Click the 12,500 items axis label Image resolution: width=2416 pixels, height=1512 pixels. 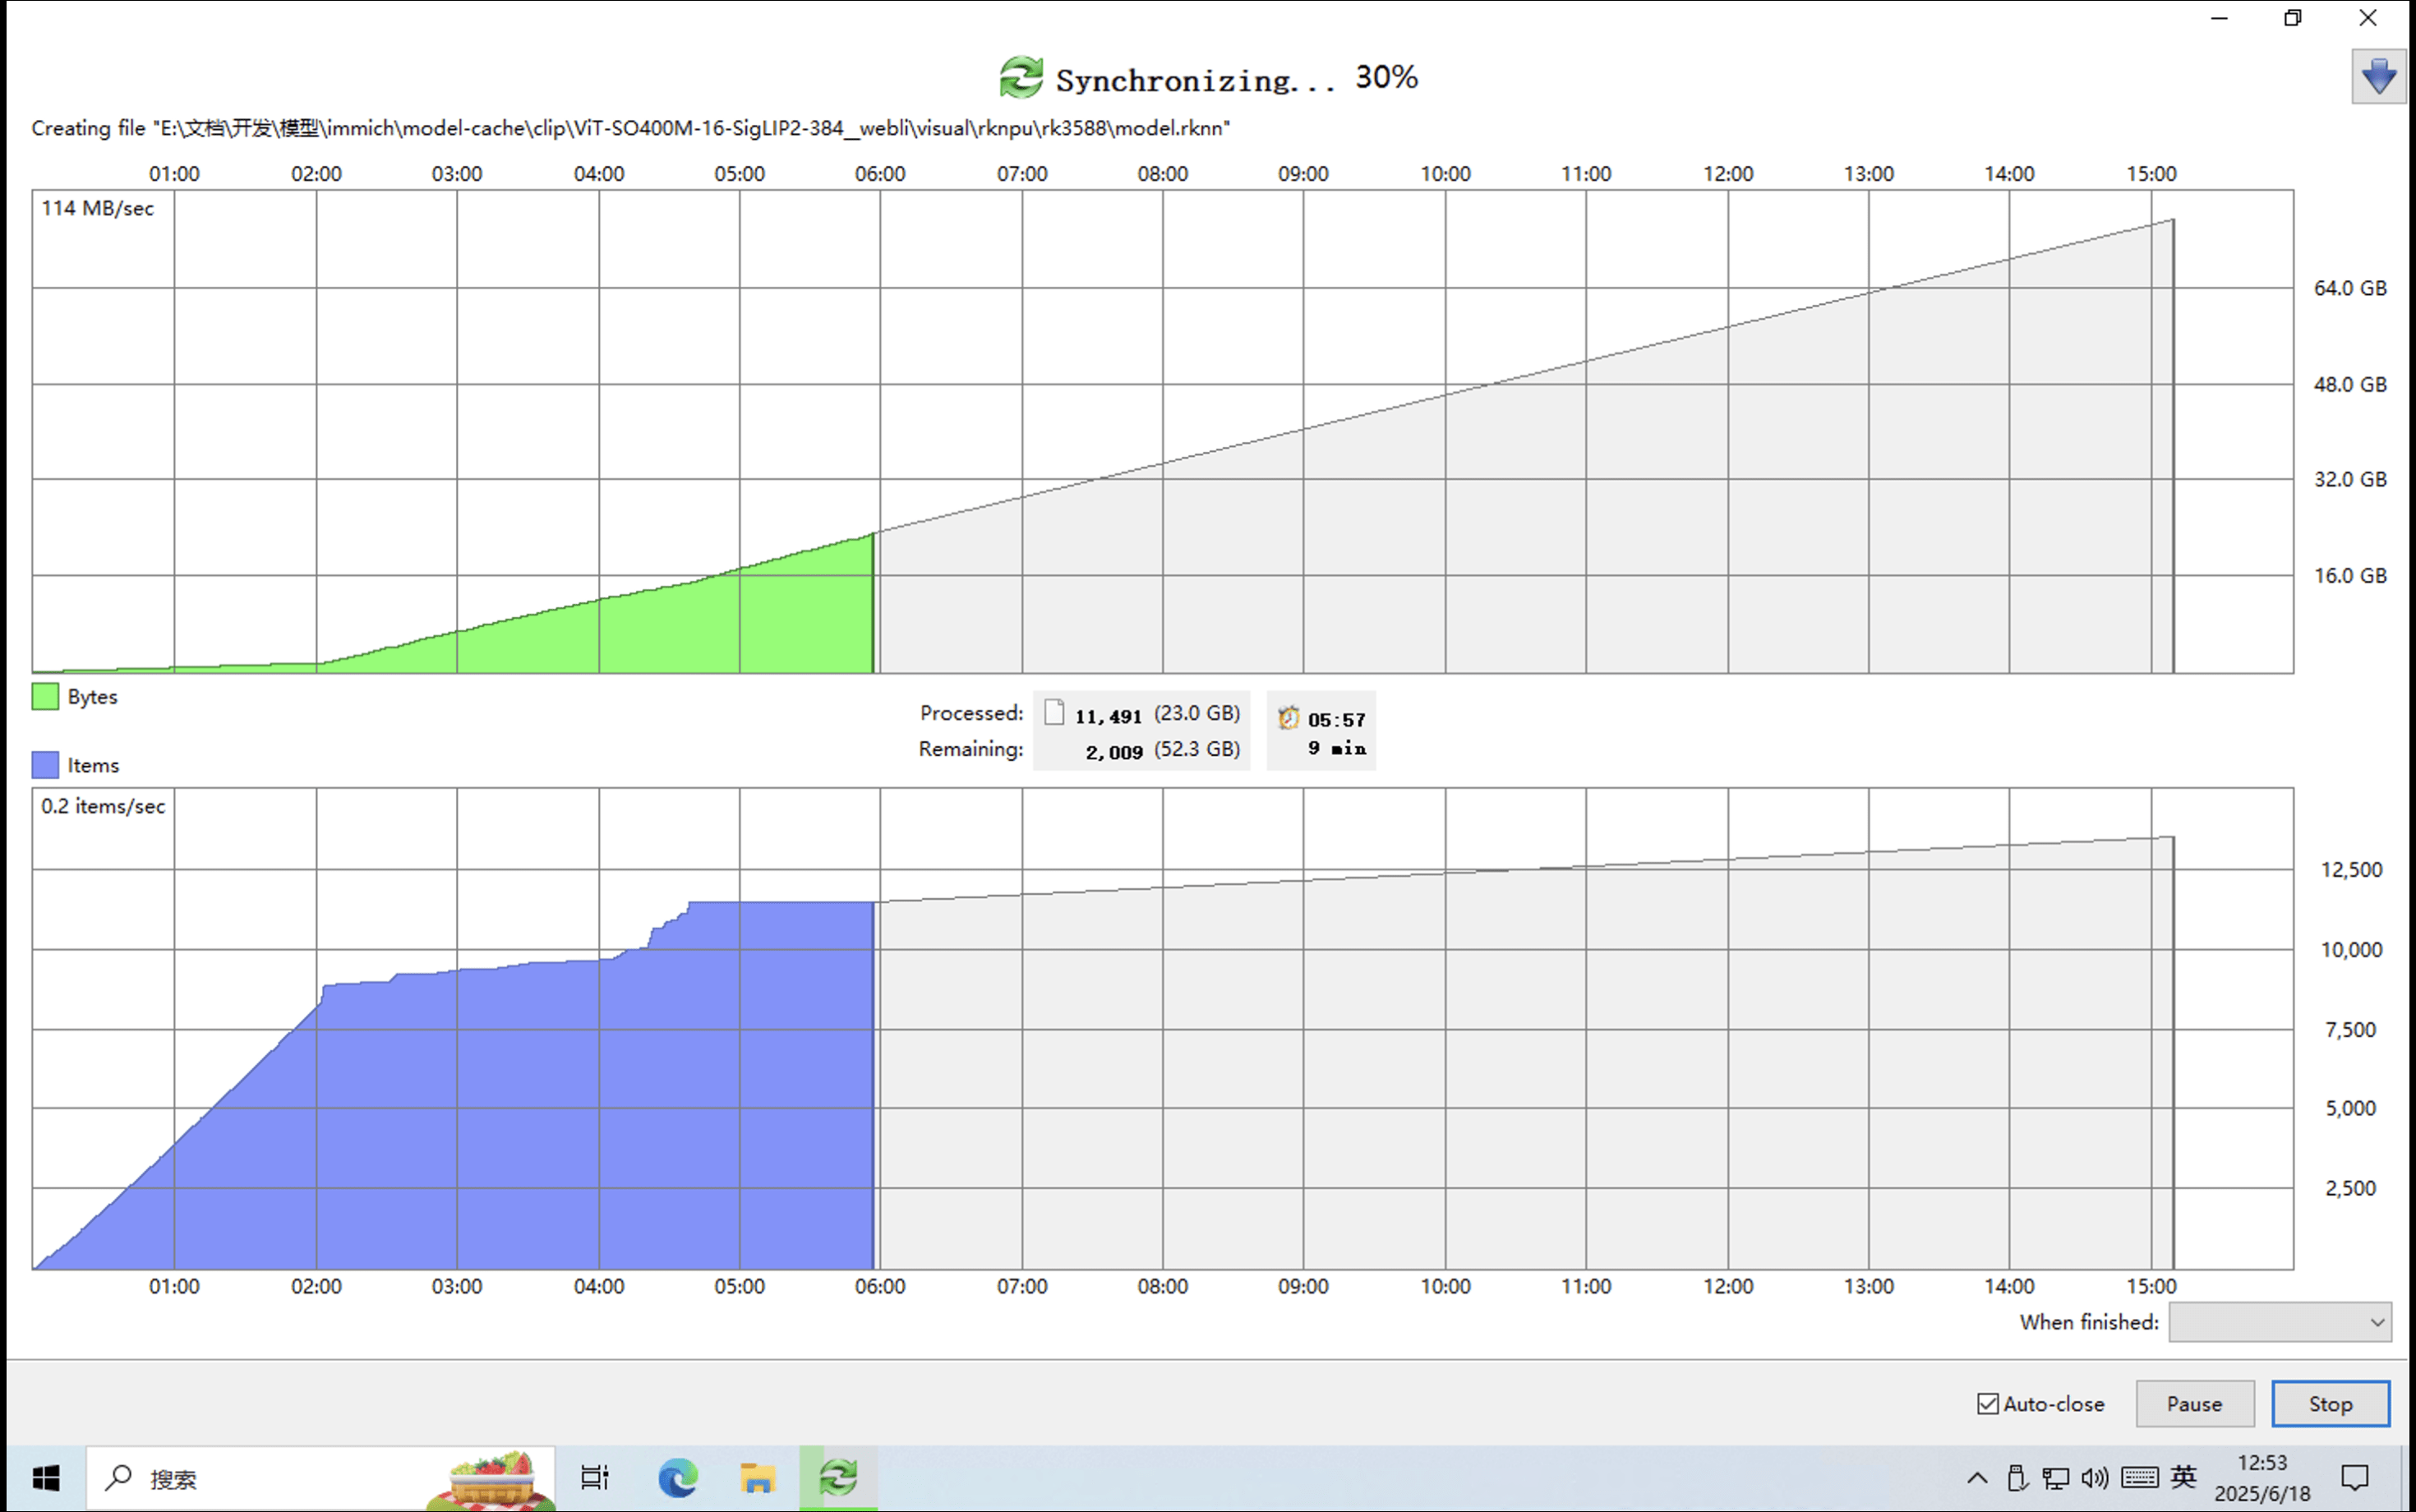tap(2352, 870)
